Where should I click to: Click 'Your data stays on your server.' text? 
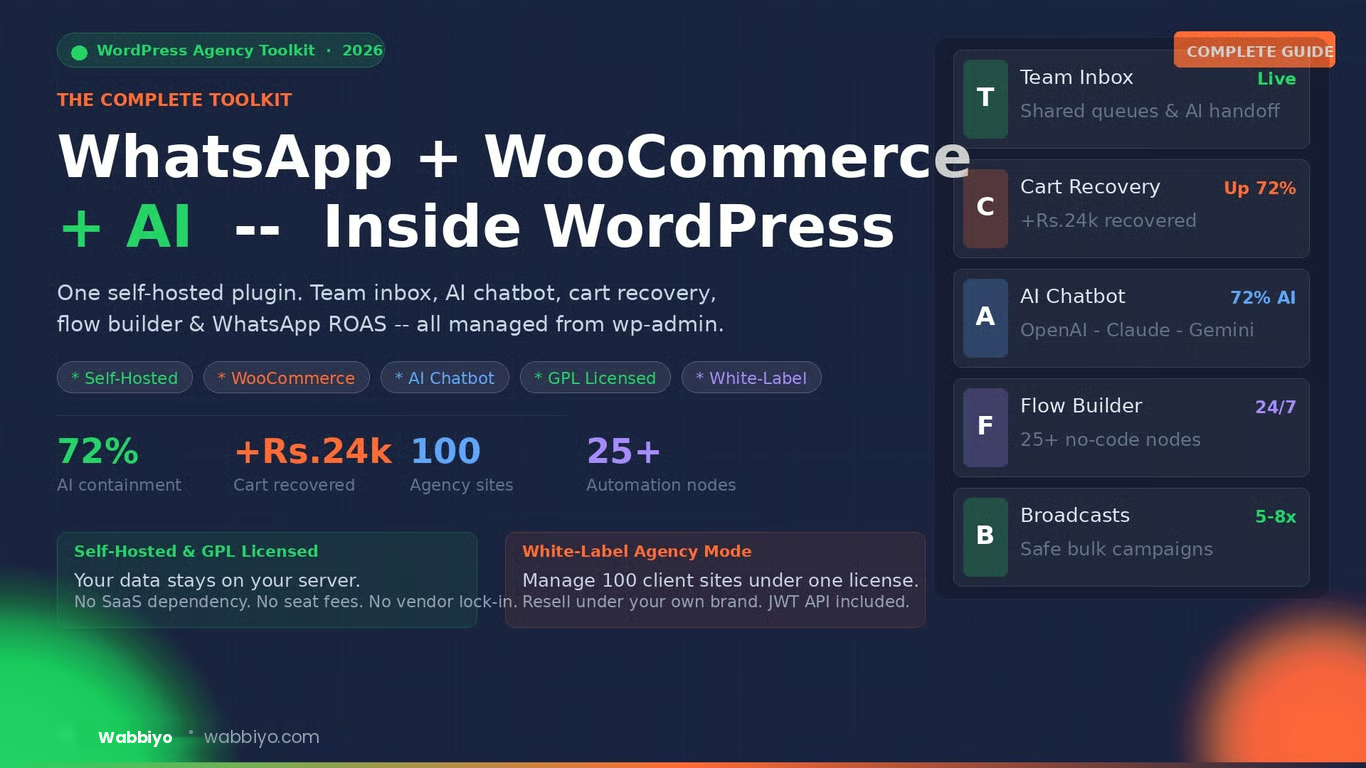point(217,581)
